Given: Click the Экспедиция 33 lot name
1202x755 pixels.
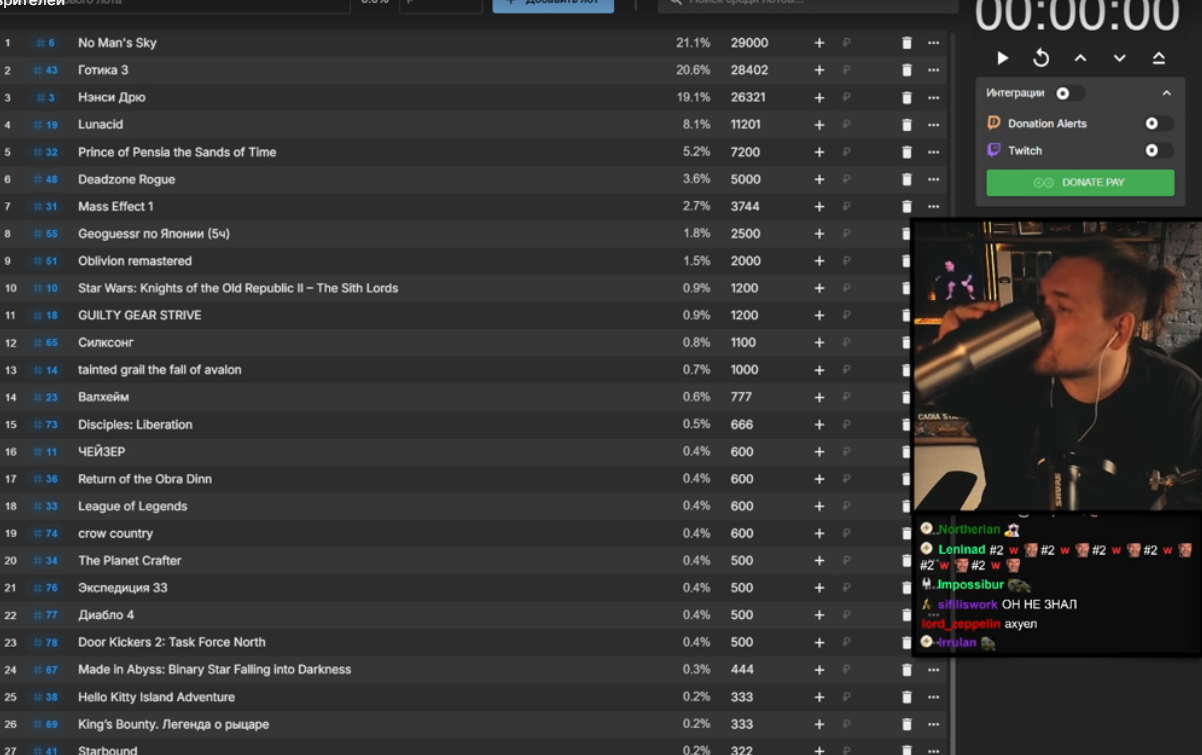Looking at the screenshot, I should (122, 588).
